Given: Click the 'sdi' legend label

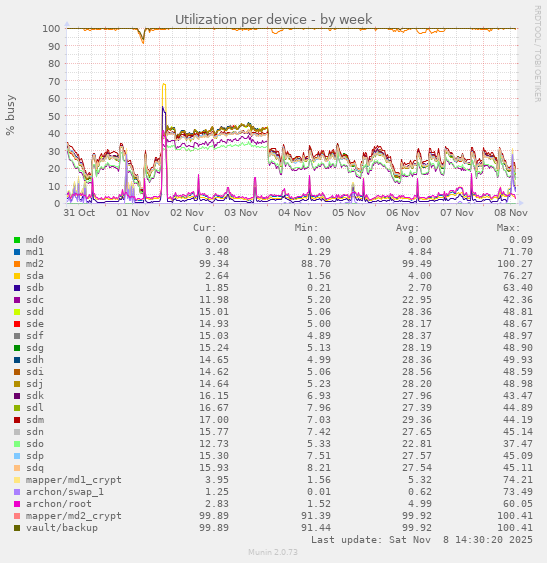Looking at the screenshot, I should (35, 372).
